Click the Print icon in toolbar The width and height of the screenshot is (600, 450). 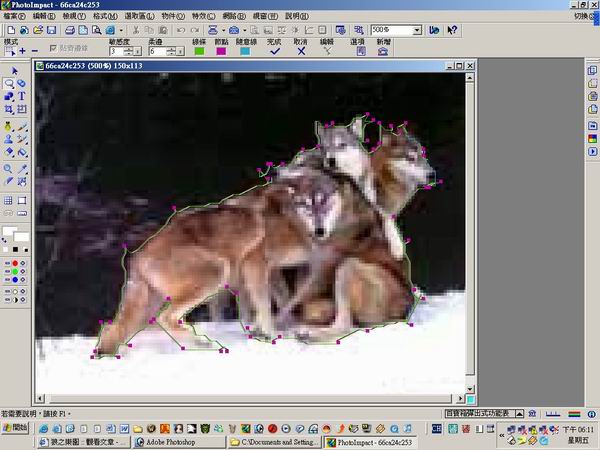[x=70, y=30]
